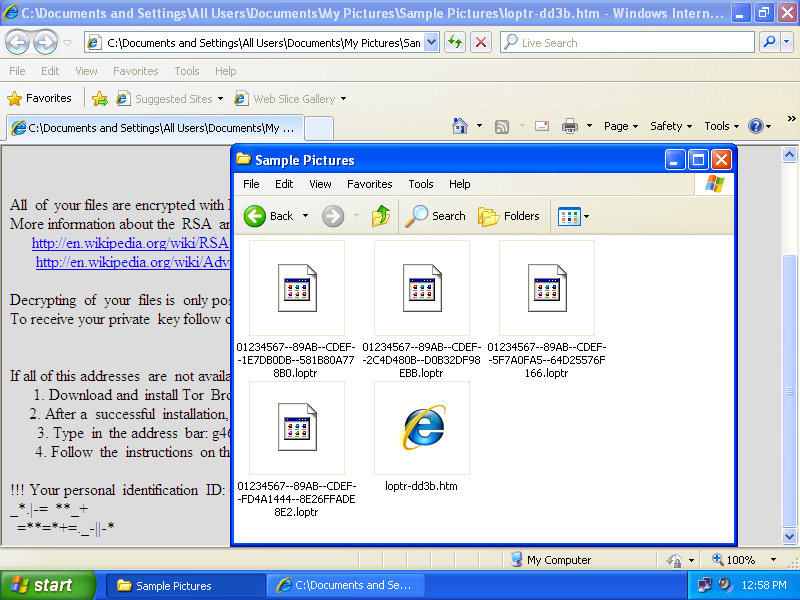Run the Live Search magnifier button
Image resolution: width=800 pixels, height=600 pixels.
769,43
